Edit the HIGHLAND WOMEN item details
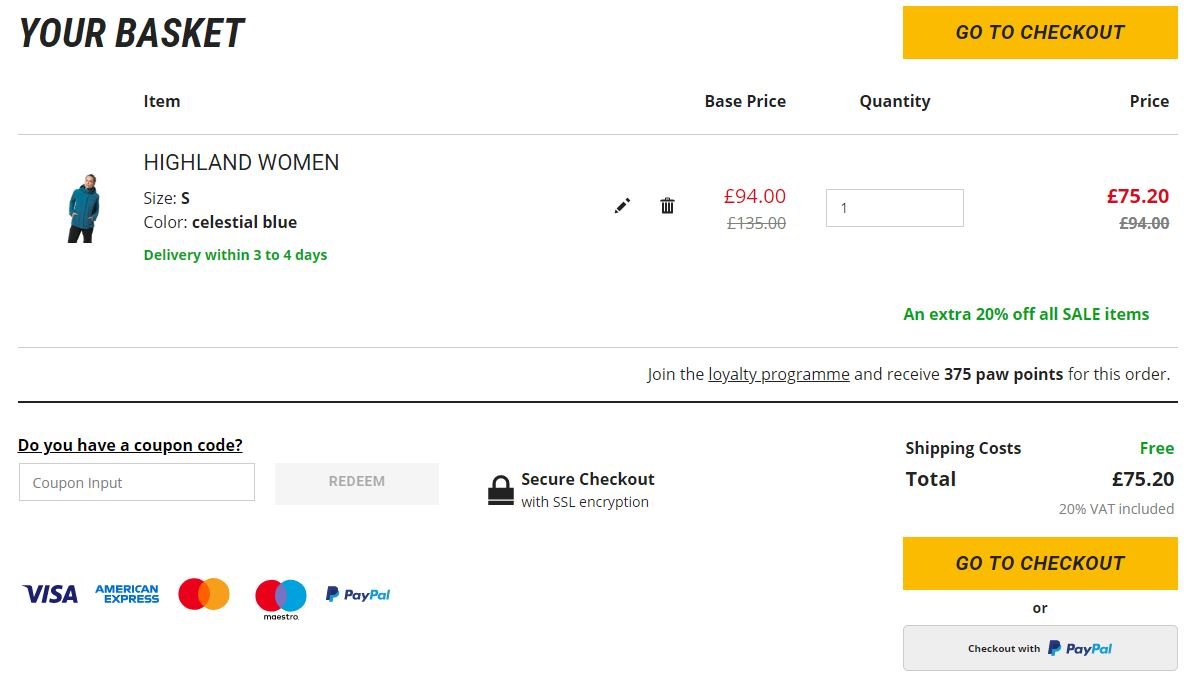This screenshot has width=1187, height=676. (622, 205)
